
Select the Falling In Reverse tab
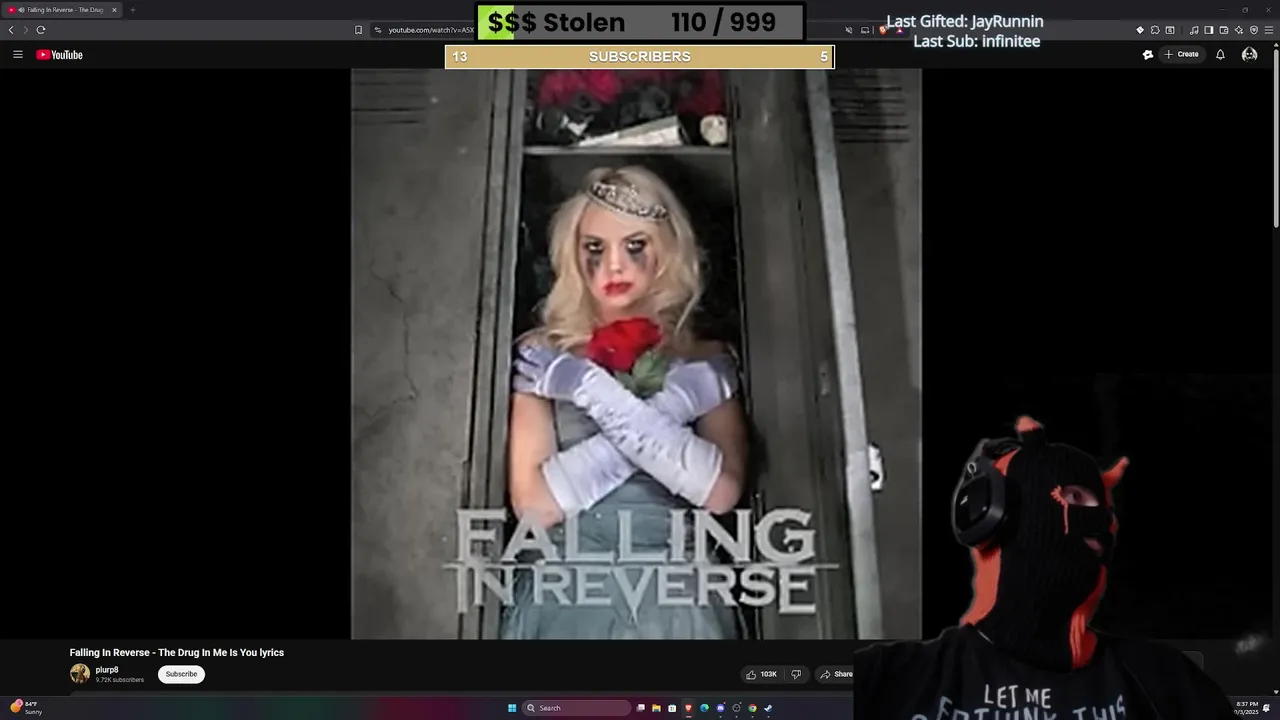click(x=61, y=10)
